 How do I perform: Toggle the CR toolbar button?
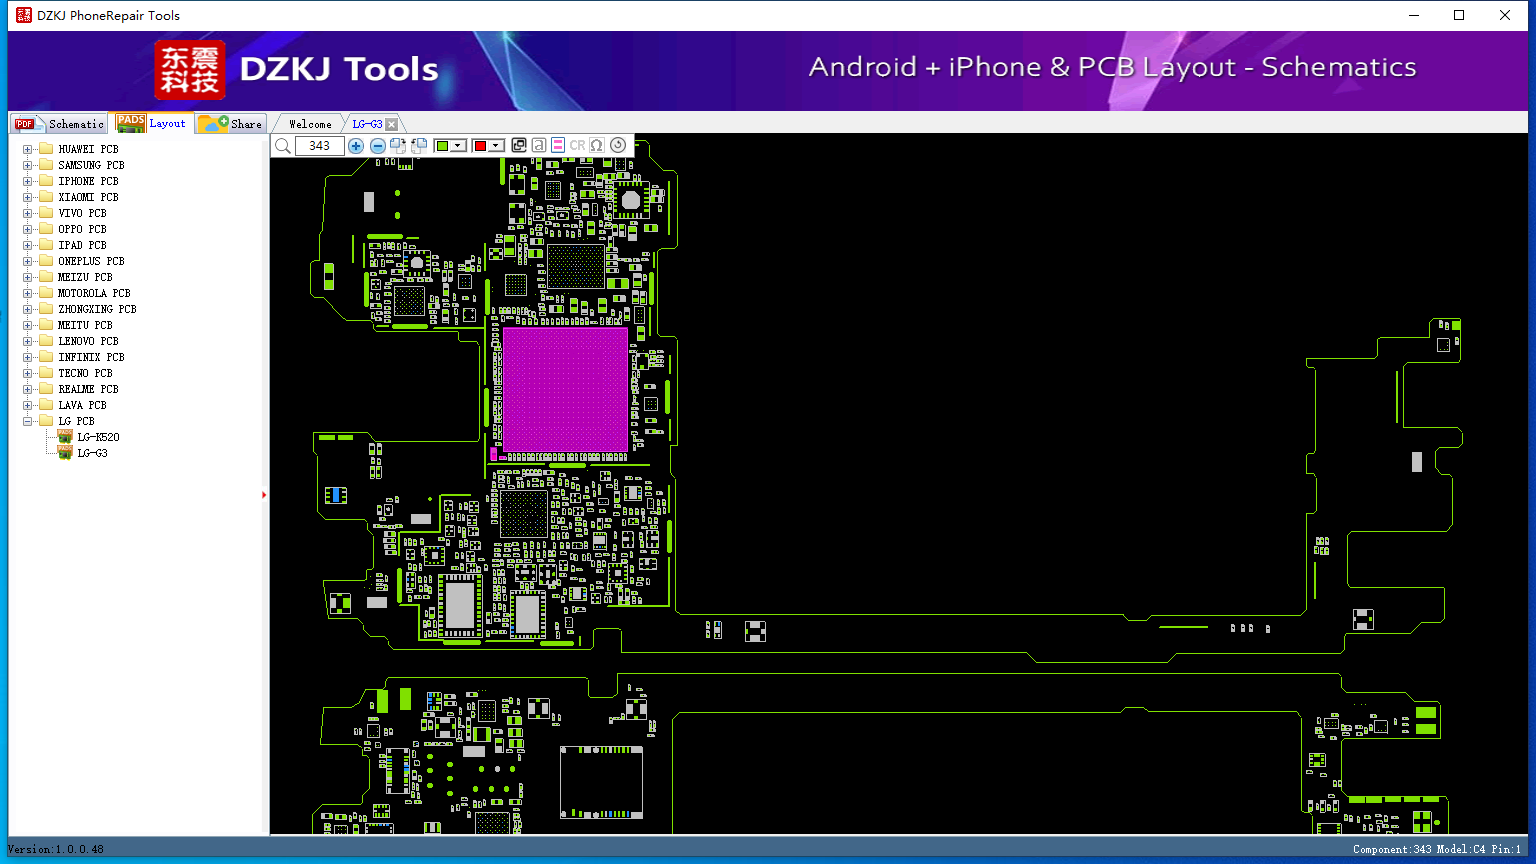tap(577, 146)
